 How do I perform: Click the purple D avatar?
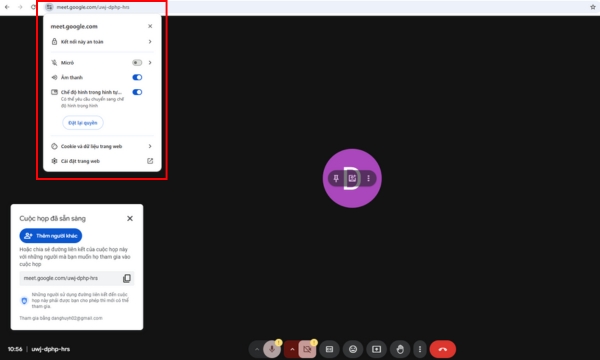point(352,178)
